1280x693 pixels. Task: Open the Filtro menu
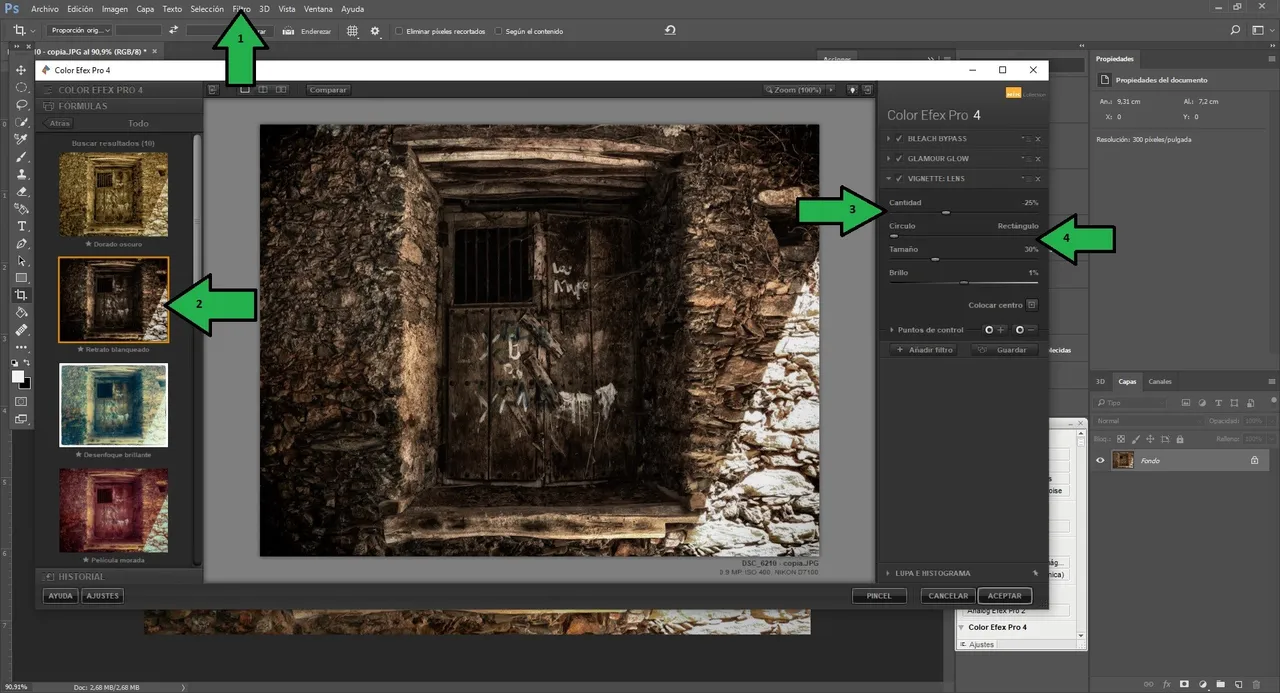pyautogui.click(x=242, y=9)
